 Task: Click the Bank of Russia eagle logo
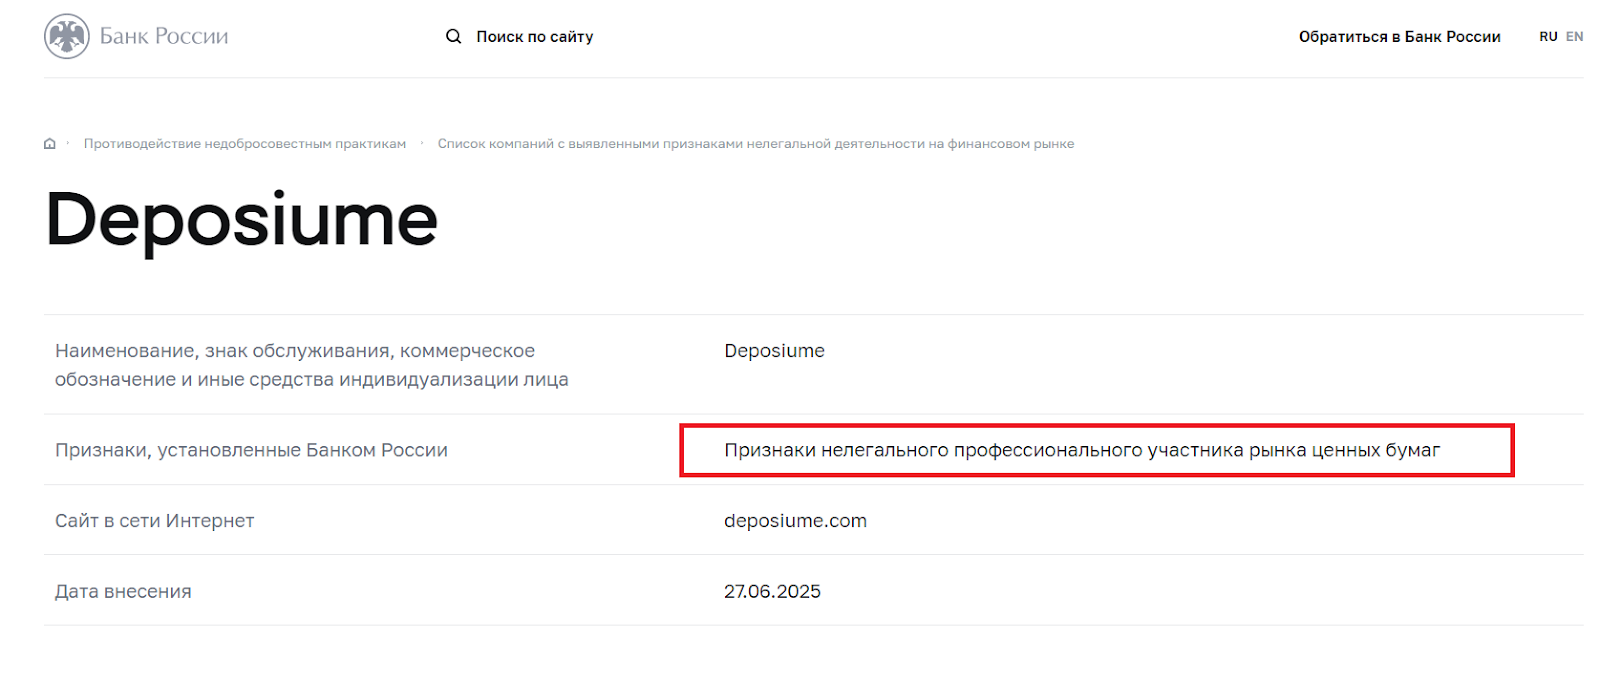click(67, 37)
